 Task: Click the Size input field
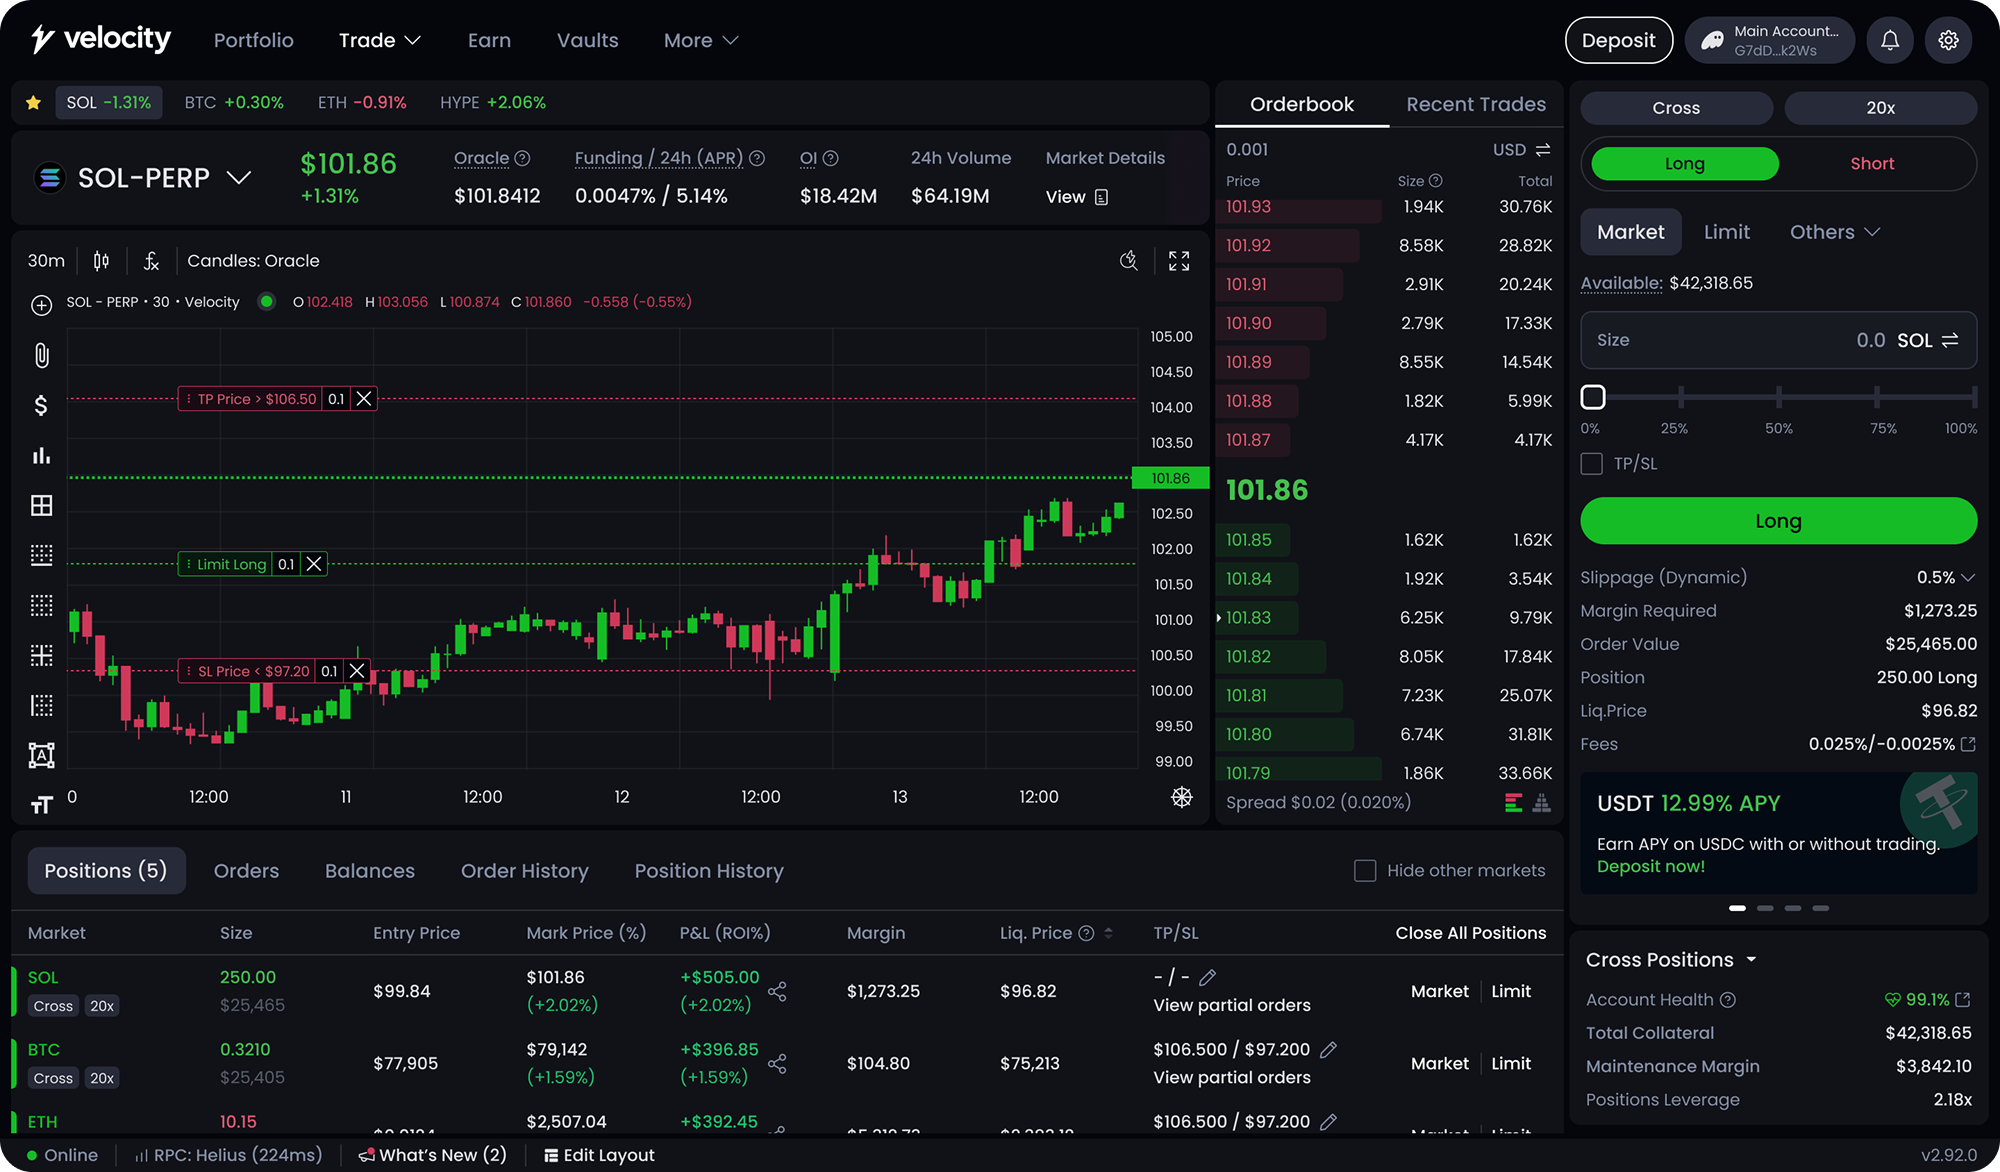coord(1778,340)
